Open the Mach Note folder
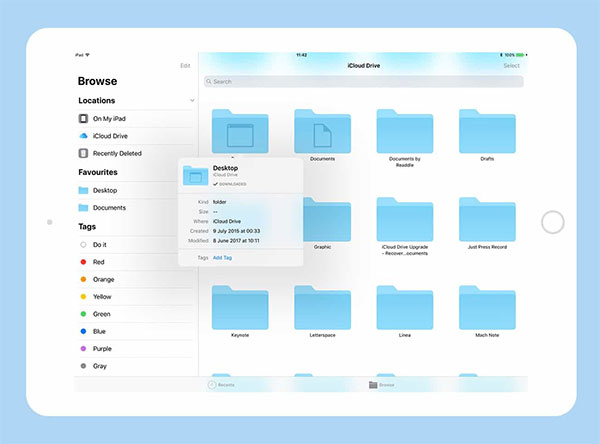The width and height of the screenshot is (600, 444). (x=487, y=308)
